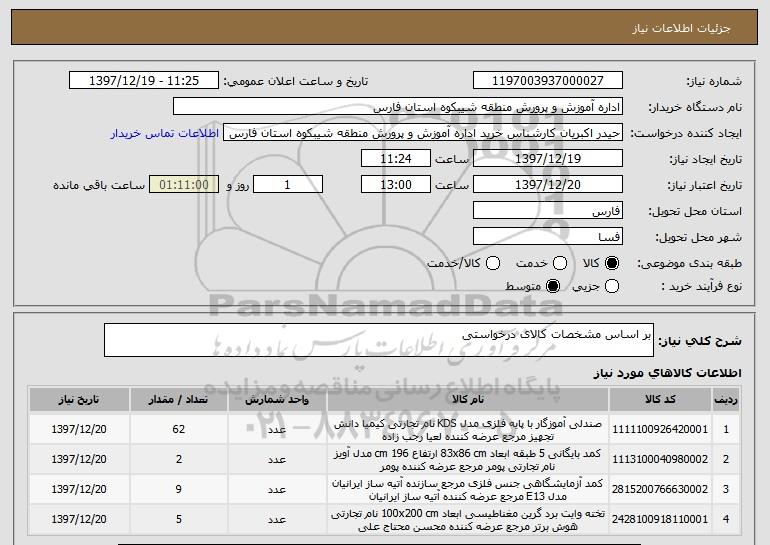Click quantity 9 in row 3

178,490
